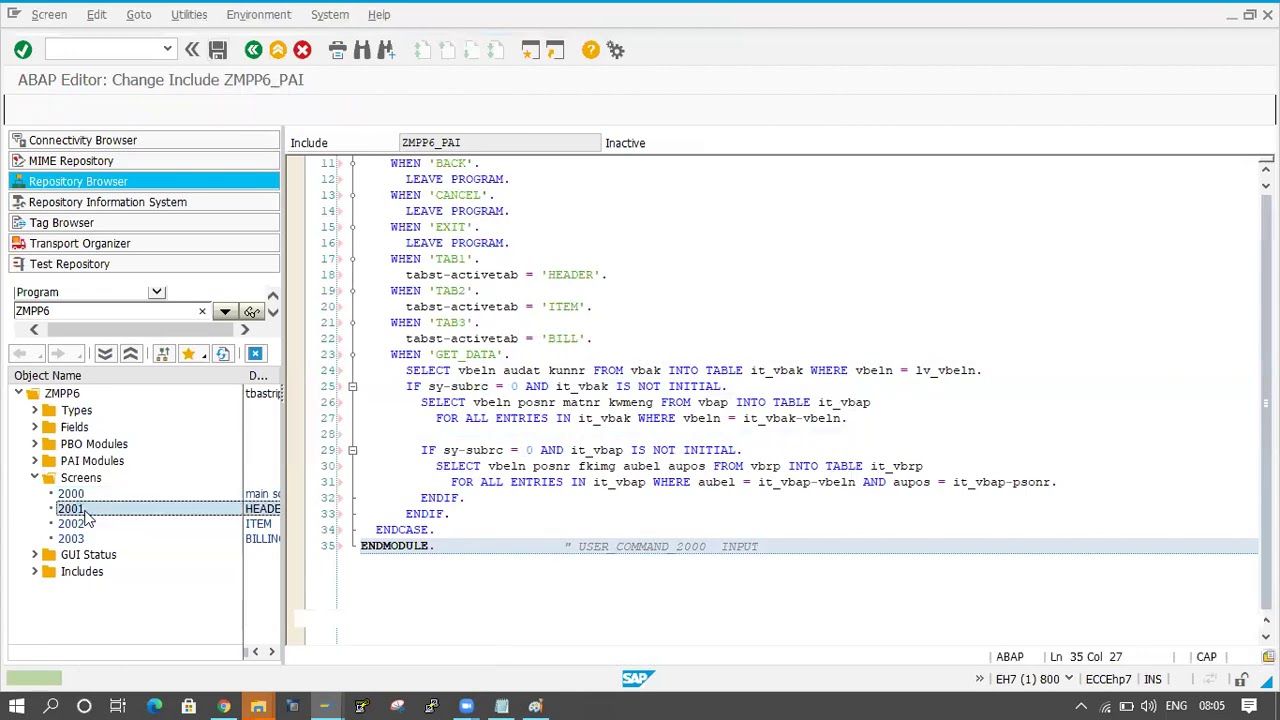This screenshot has height=720, width=1280.
Task: Click the Windows taskbar Search icon
Action: click(x=51, y=707)
